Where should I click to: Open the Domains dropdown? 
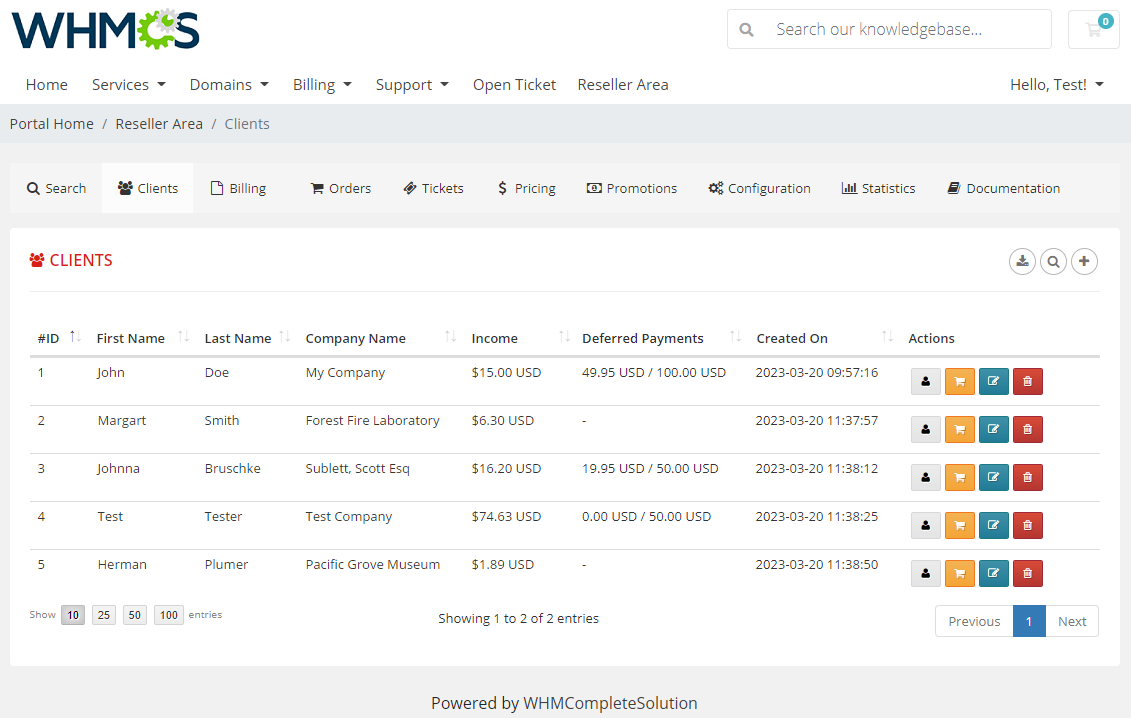click(x=228, y=84)
